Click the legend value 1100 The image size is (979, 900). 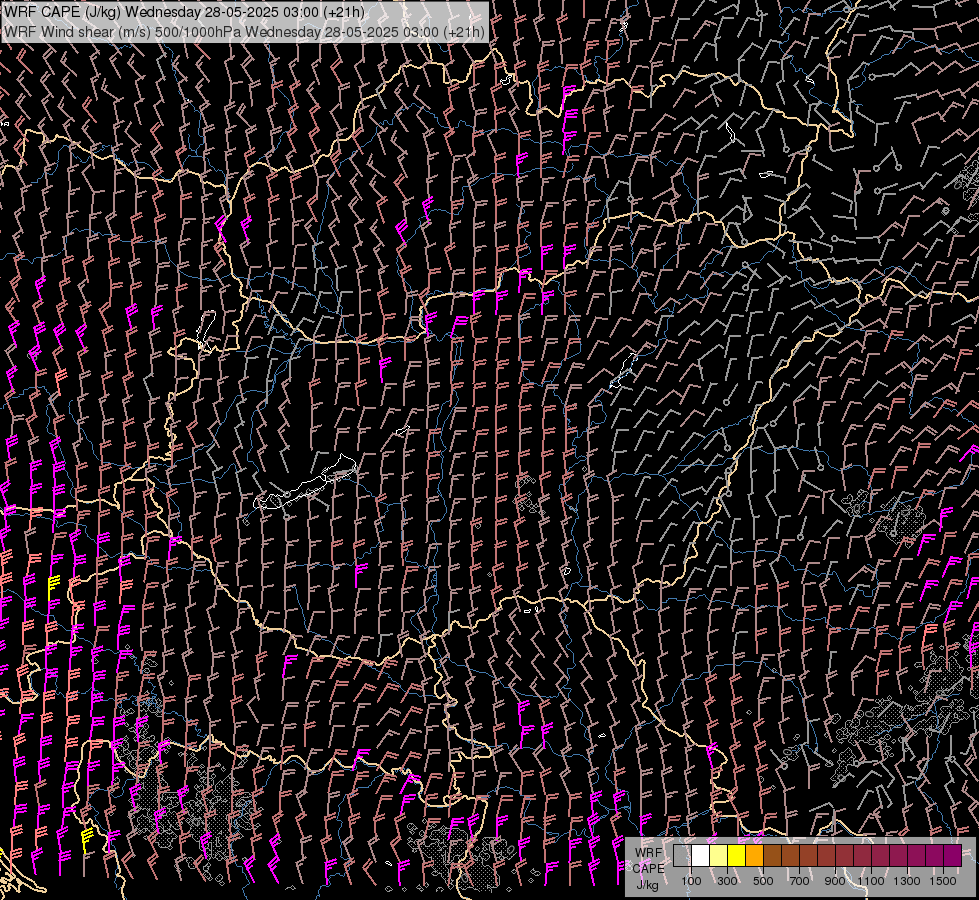[x=870, y=881]
